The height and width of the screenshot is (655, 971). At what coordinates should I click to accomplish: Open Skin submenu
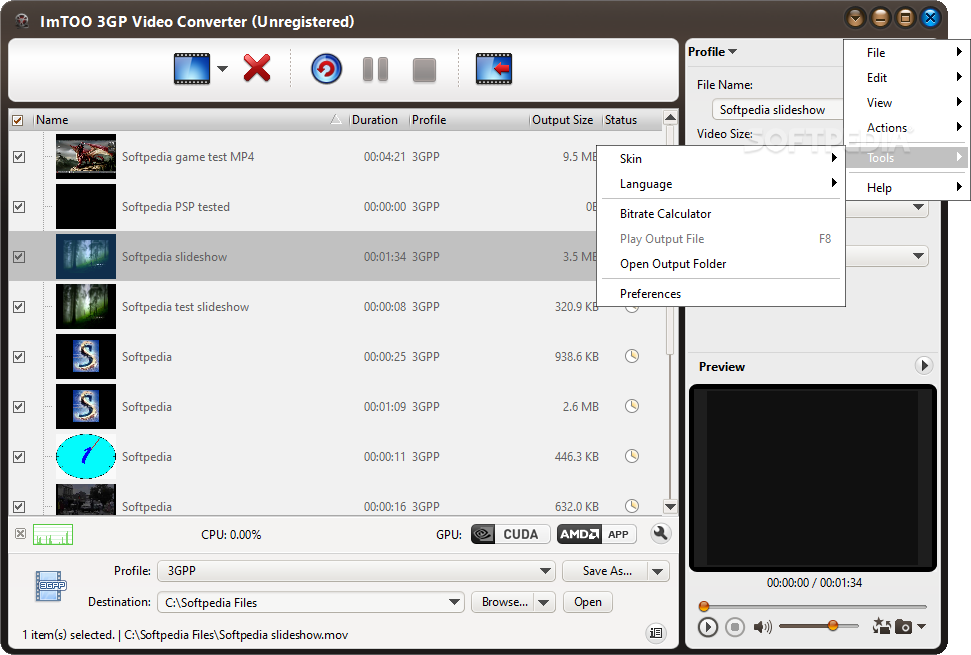tap(721, 158)
